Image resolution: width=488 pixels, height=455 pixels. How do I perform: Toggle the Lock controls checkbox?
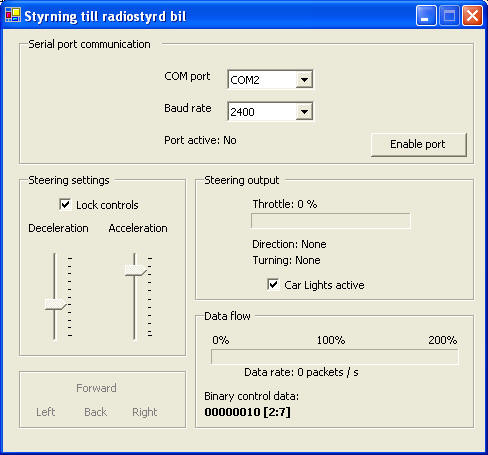65,204
